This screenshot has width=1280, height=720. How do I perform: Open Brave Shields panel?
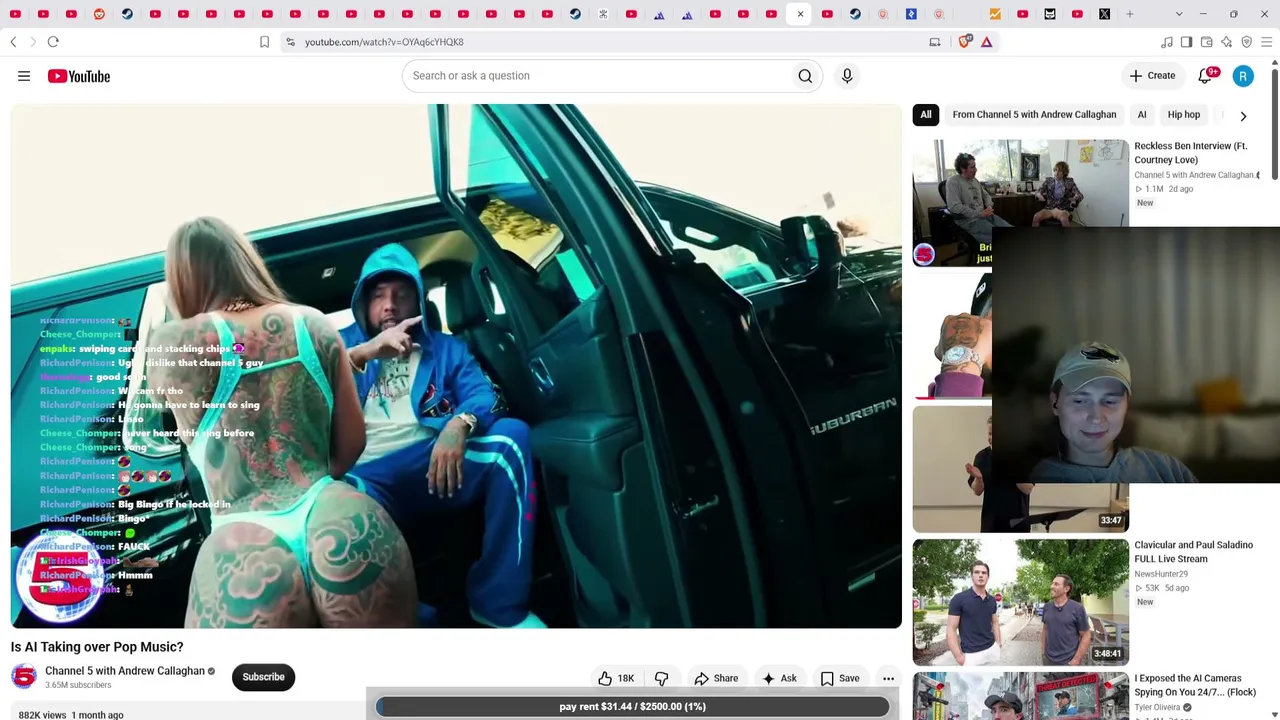click(965, 42)
